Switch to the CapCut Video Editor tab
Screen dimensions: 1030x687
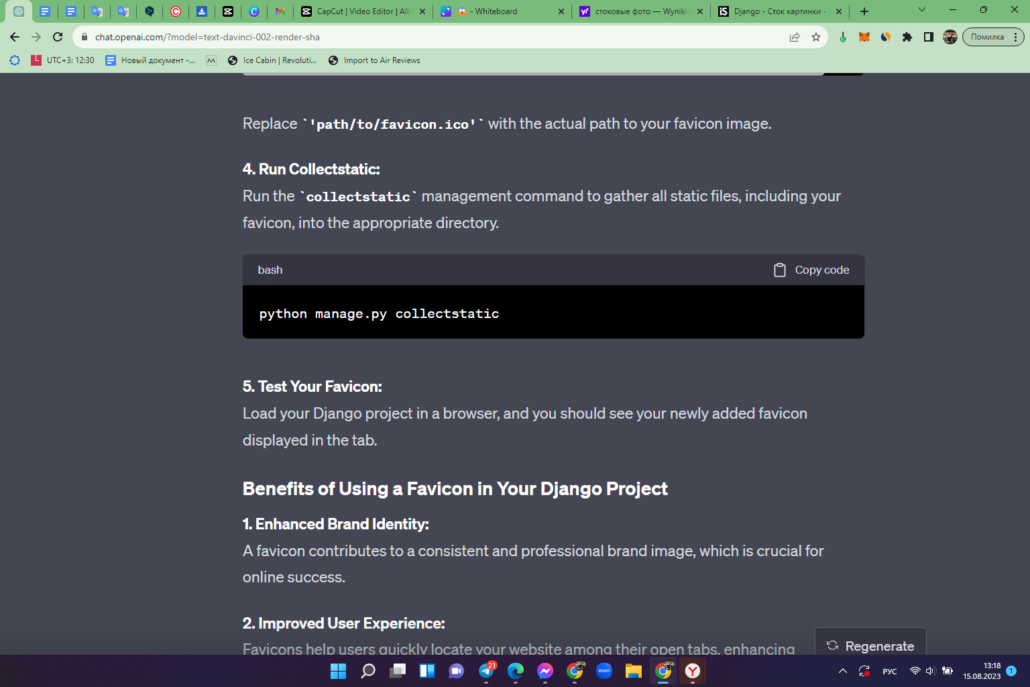(x=363, y=11)
